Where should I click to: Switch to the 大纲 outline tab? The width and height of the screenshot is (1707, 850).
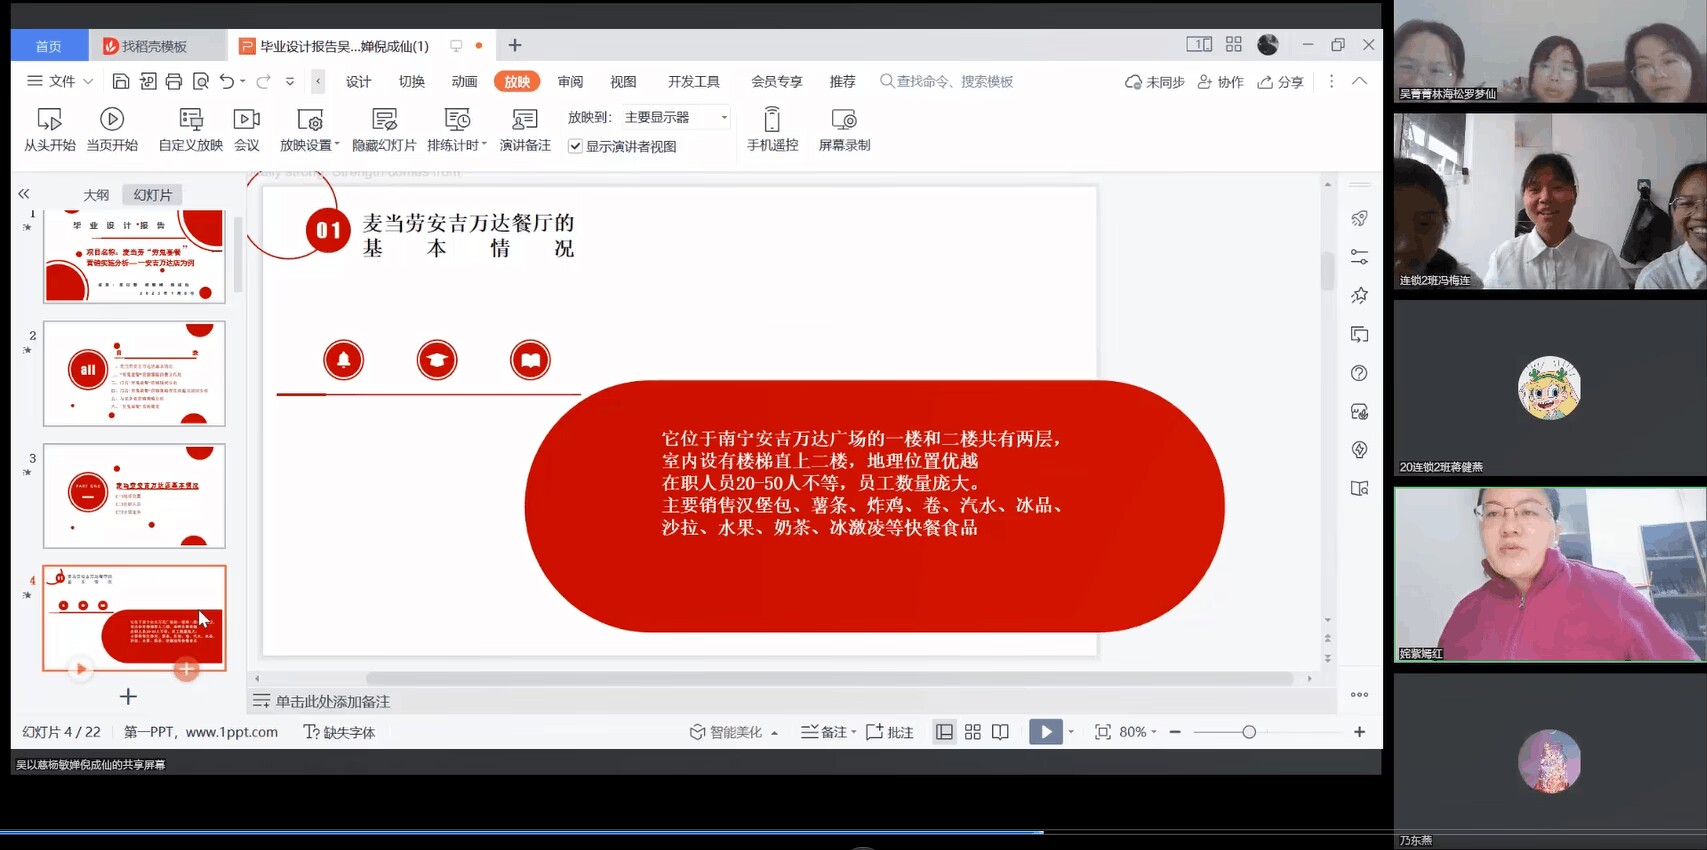[x=96, y=195]
